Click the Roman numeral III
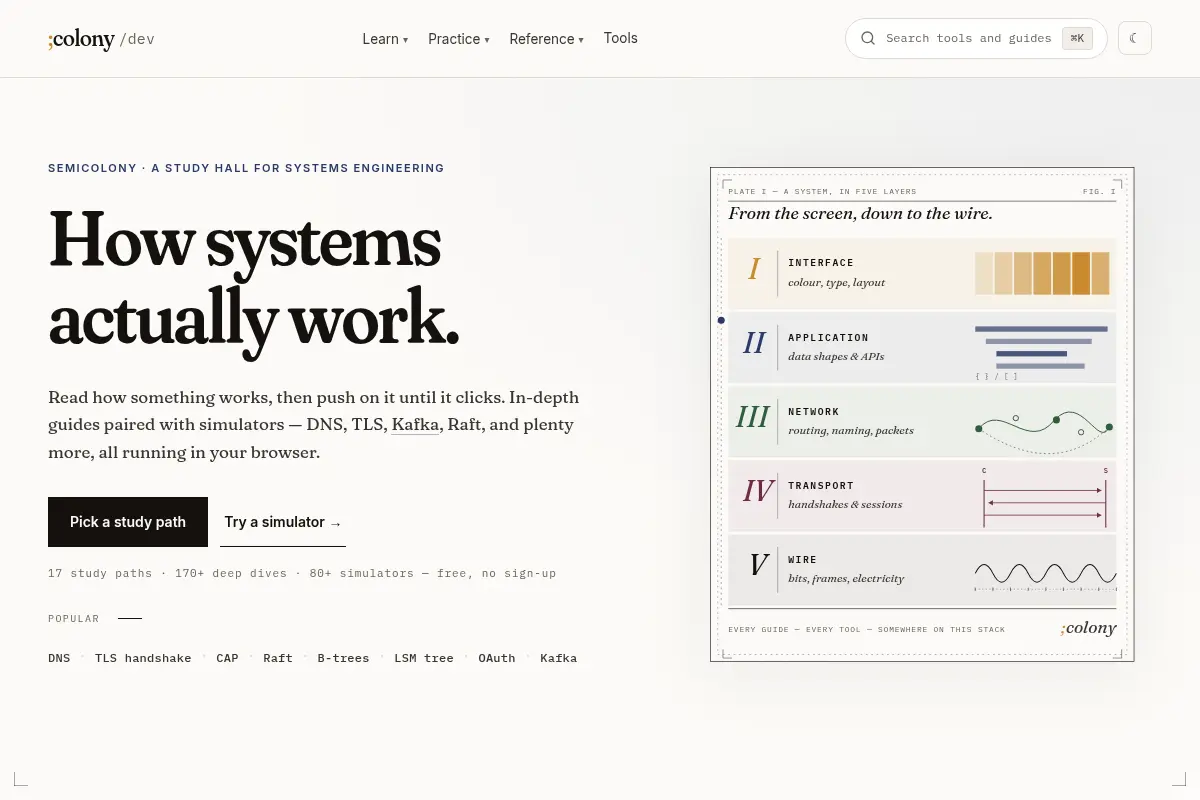 click(752, 416)
